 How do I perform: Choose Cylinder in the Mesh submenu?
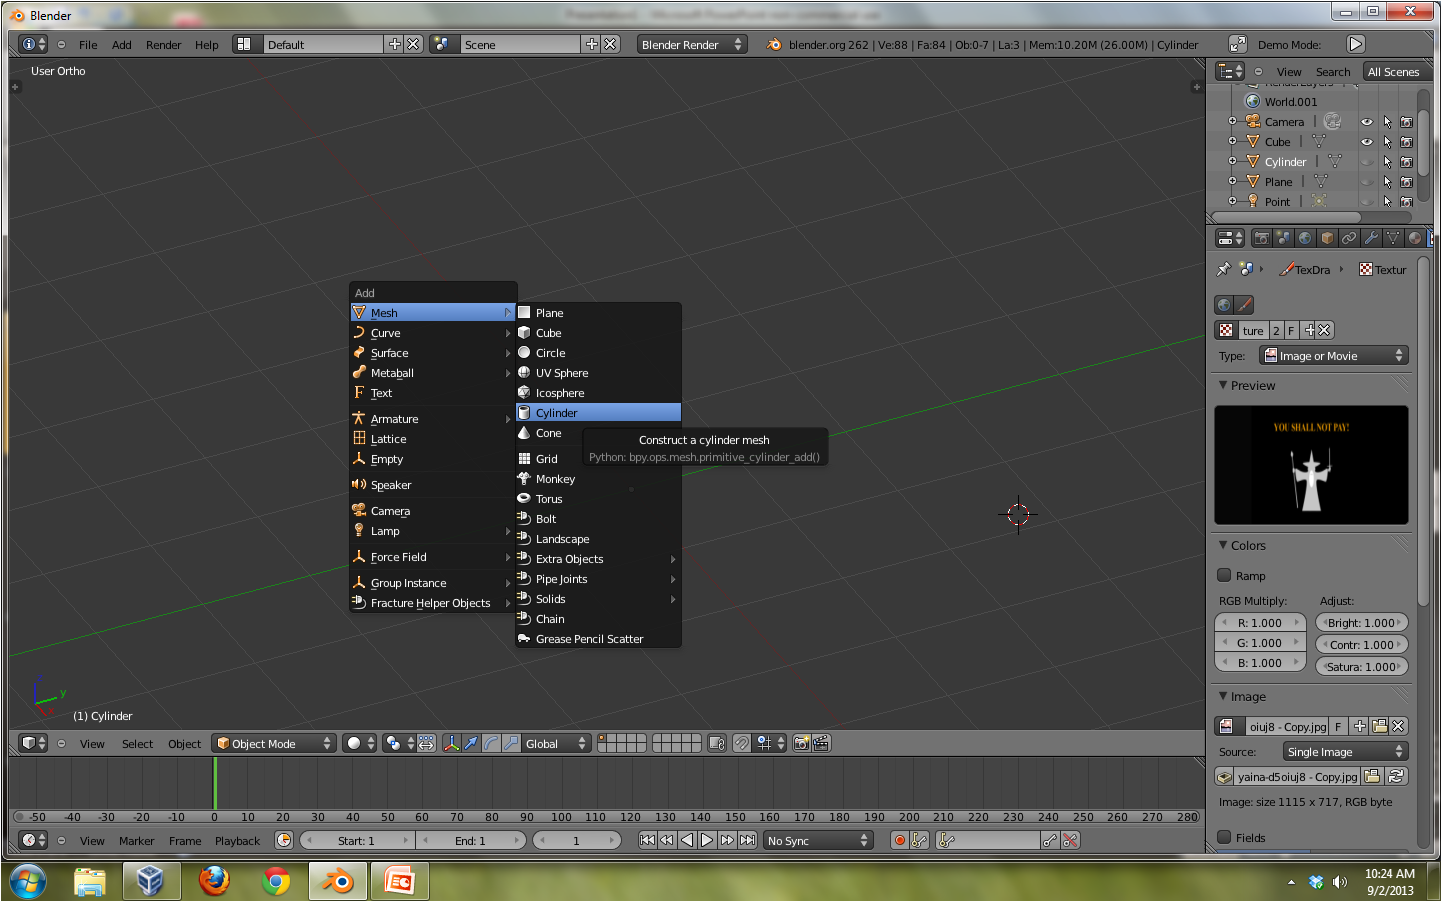pyautogui.click(x=598, y=413)
